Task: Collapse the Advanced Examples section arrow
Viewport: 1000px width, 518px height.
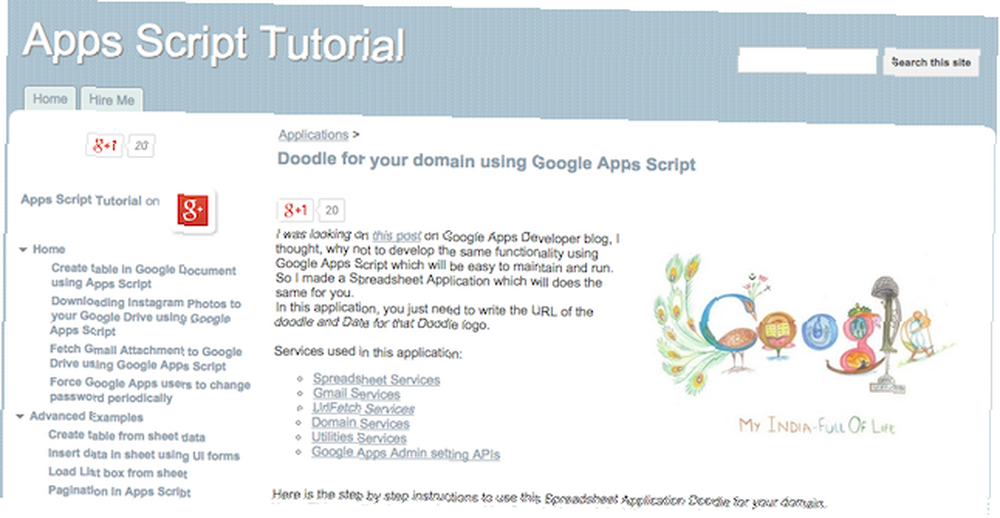Action: tap(20, 416)
